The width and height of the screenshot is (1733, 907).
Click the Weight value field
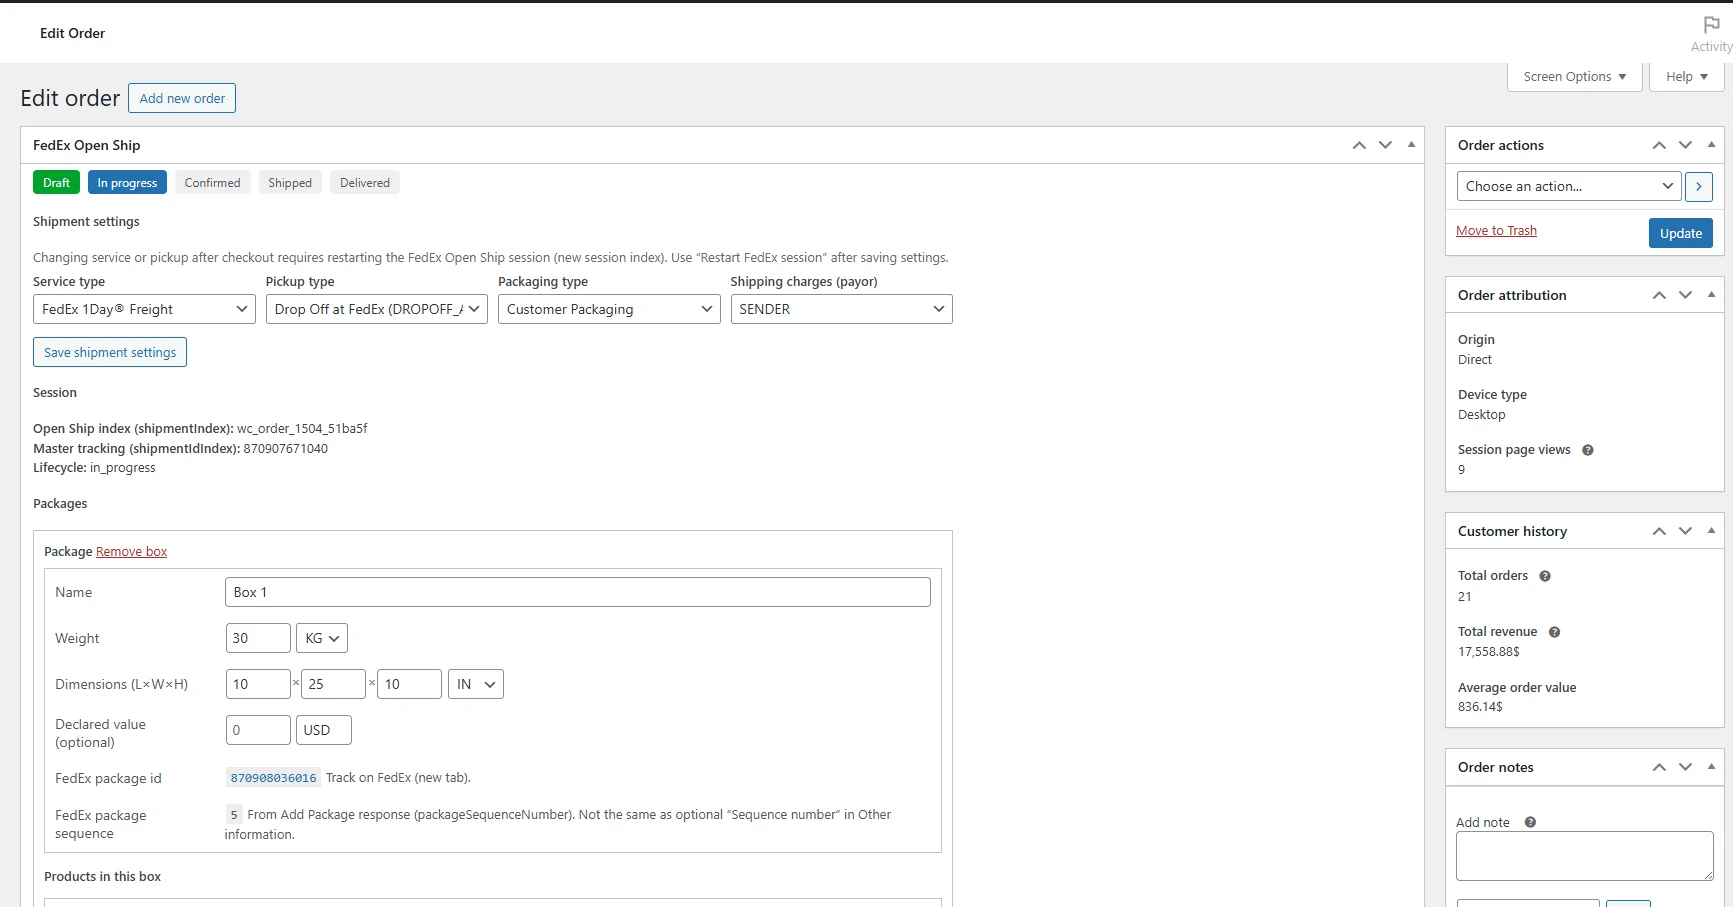pyautogui.click(x=258, y=638)
